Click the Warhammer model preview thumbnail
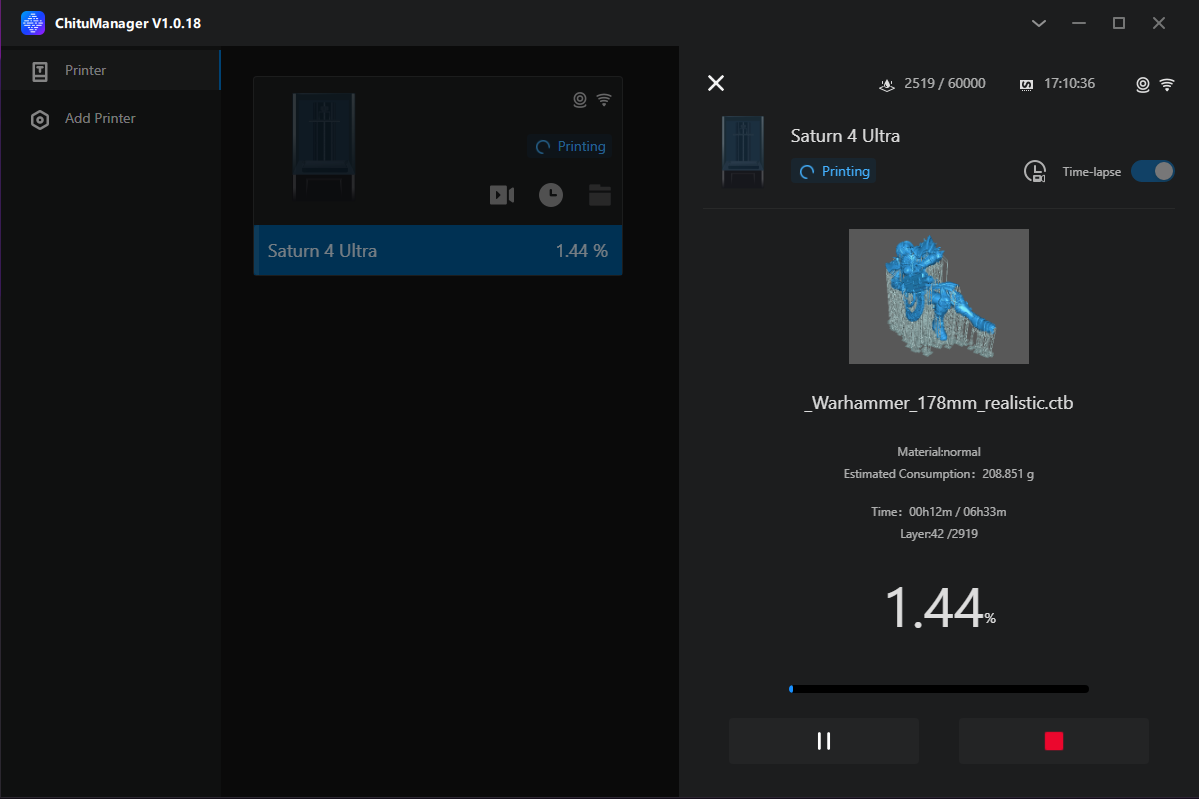 [938, 296]
